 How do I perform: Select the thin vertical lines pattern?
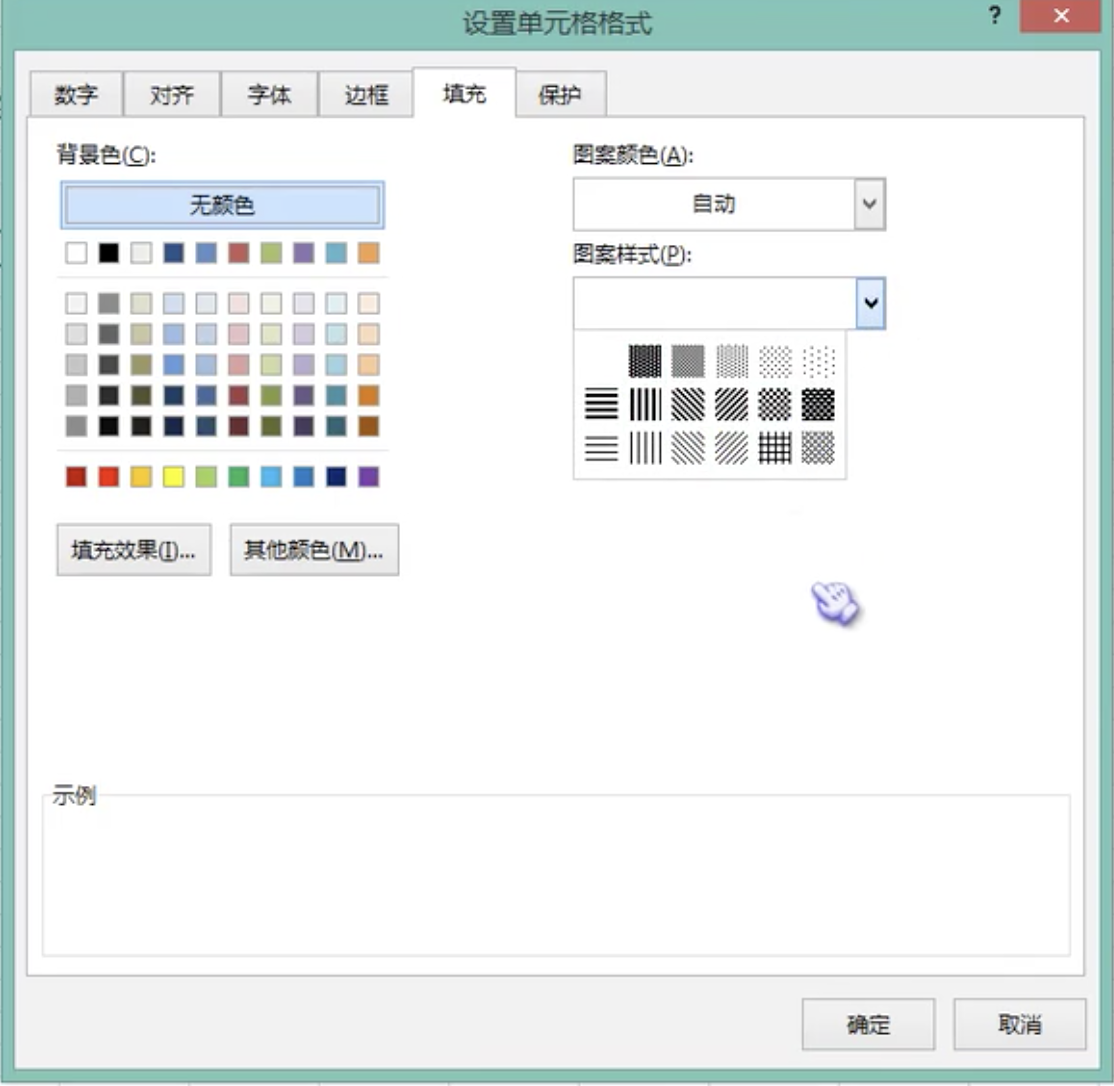[x=644, y=448]
